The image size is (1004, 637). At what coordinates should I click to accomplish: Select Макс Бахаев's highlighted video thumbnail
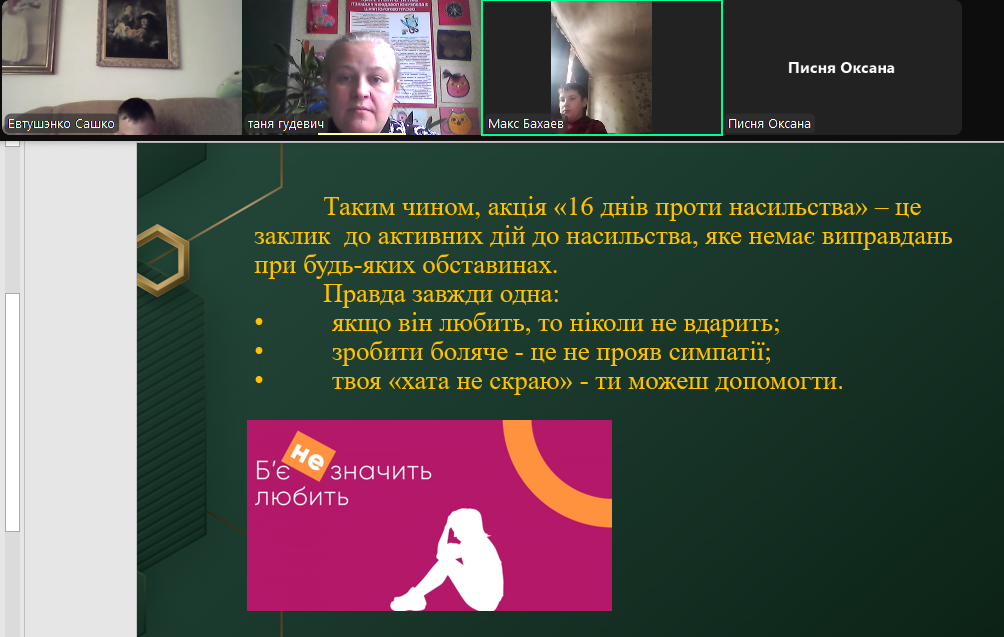tap(602, 68)
